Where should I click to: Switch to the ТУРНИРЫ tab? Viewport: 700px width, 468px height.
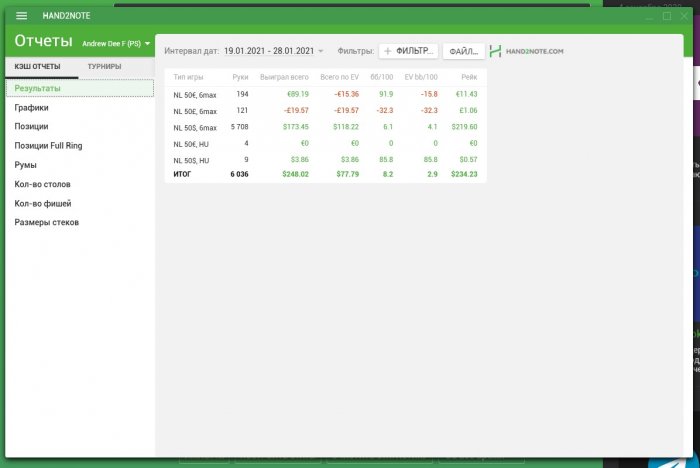[x=104, y=67]
